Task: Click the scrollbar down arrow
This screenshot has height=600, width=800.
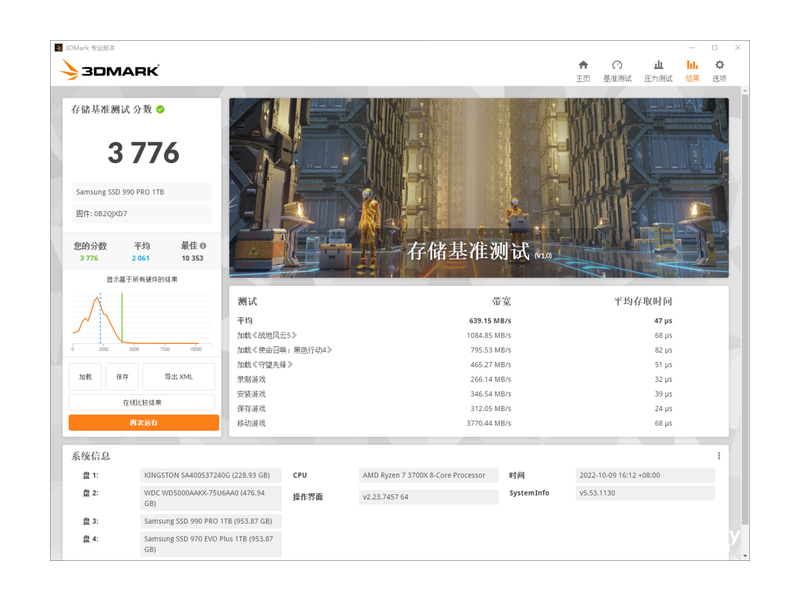Action: point(745,556)
